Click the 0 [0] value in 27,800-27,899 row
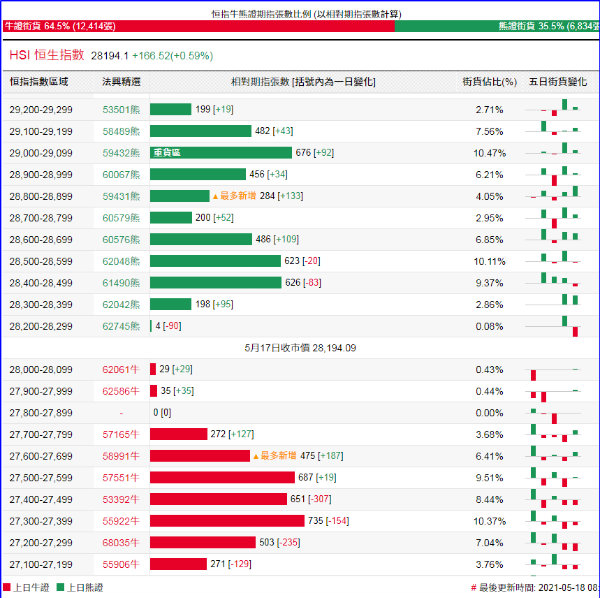Viewport: 600px width, 598px height. (162, 413)
